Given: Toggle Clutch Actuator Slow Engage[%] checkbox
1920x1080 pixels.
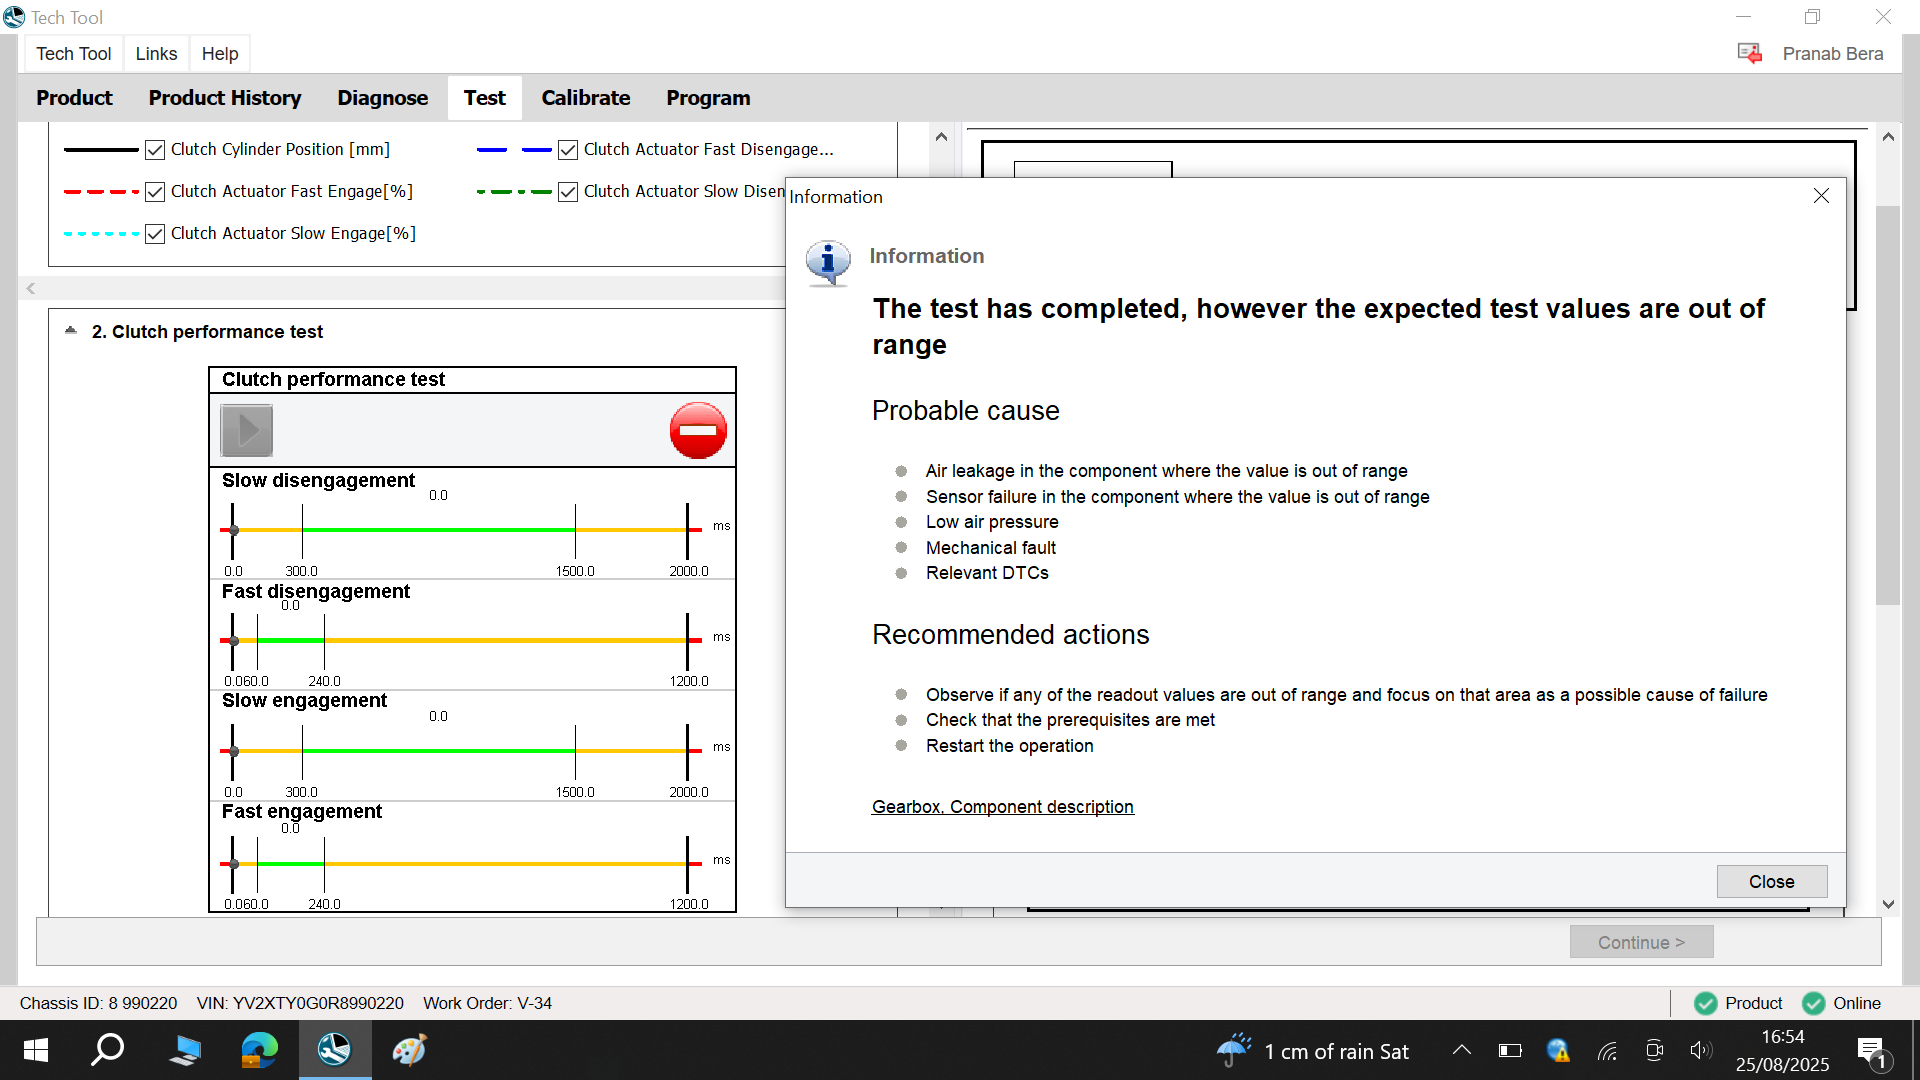Looking at the screenshot, I should 155,234.
